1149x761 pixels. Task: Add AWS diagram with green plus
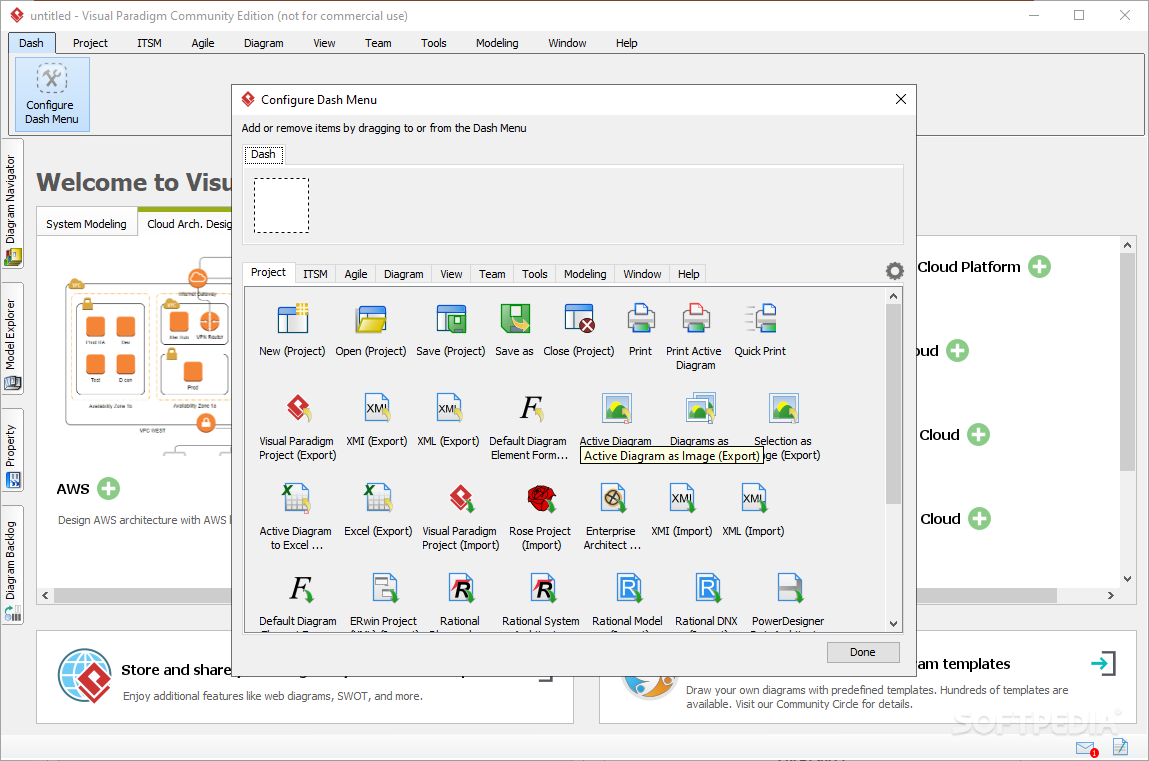(x=108, y=489)
